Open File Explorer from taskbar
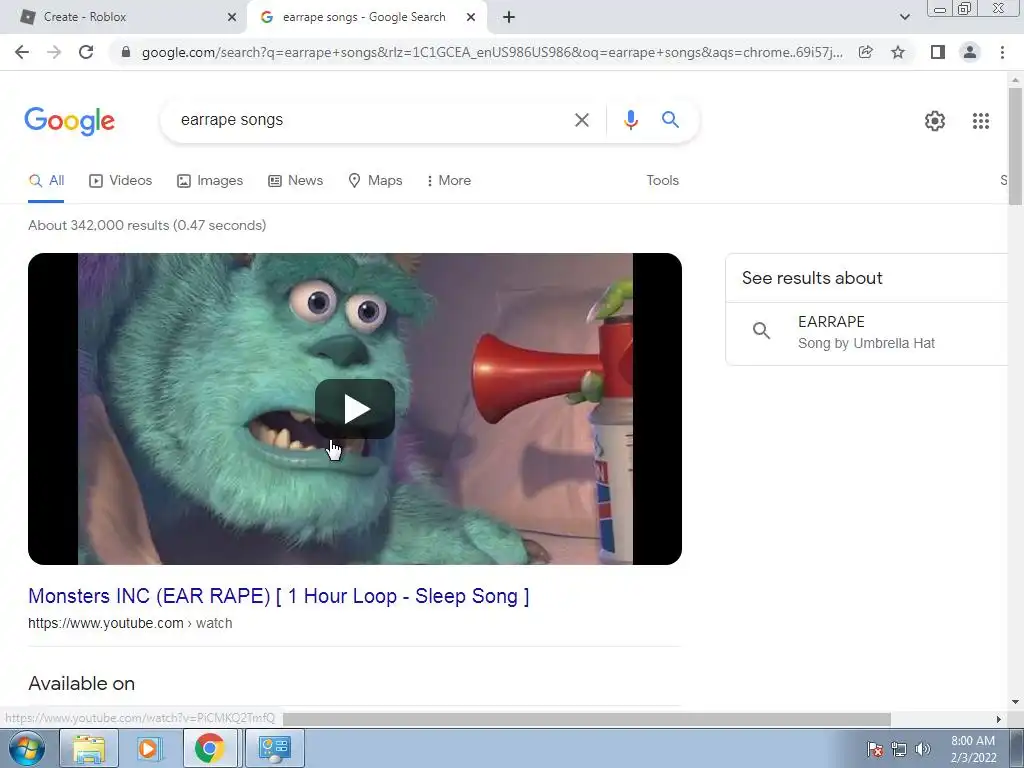 pyautogui.click(x=89, y=748)
